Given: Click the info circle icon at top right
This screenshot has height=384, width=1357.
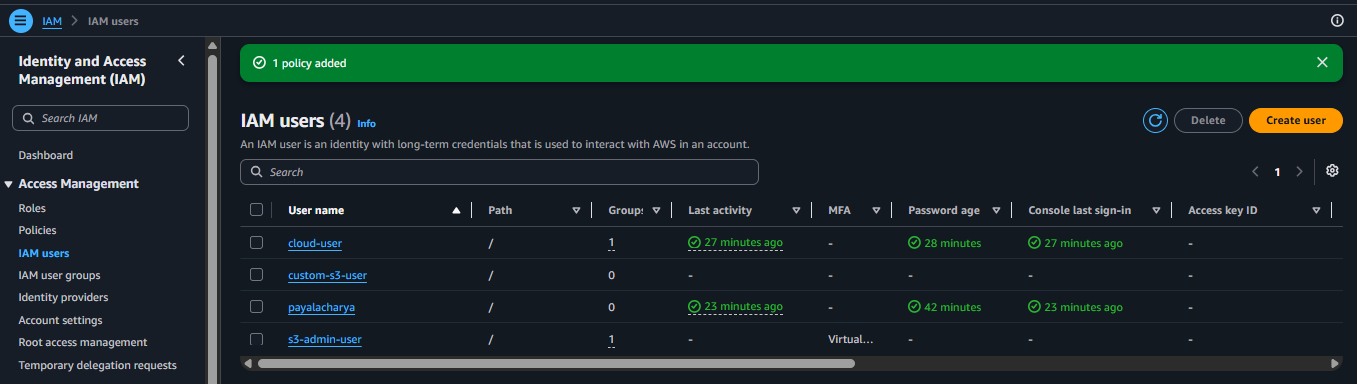Looking at the screenshot, I should click(x=1337, y=20).
